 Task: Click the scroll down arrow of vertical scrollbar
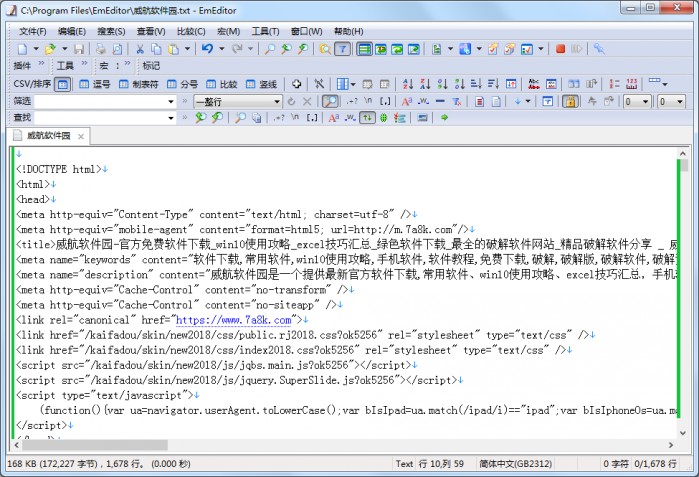coord(683,432)
